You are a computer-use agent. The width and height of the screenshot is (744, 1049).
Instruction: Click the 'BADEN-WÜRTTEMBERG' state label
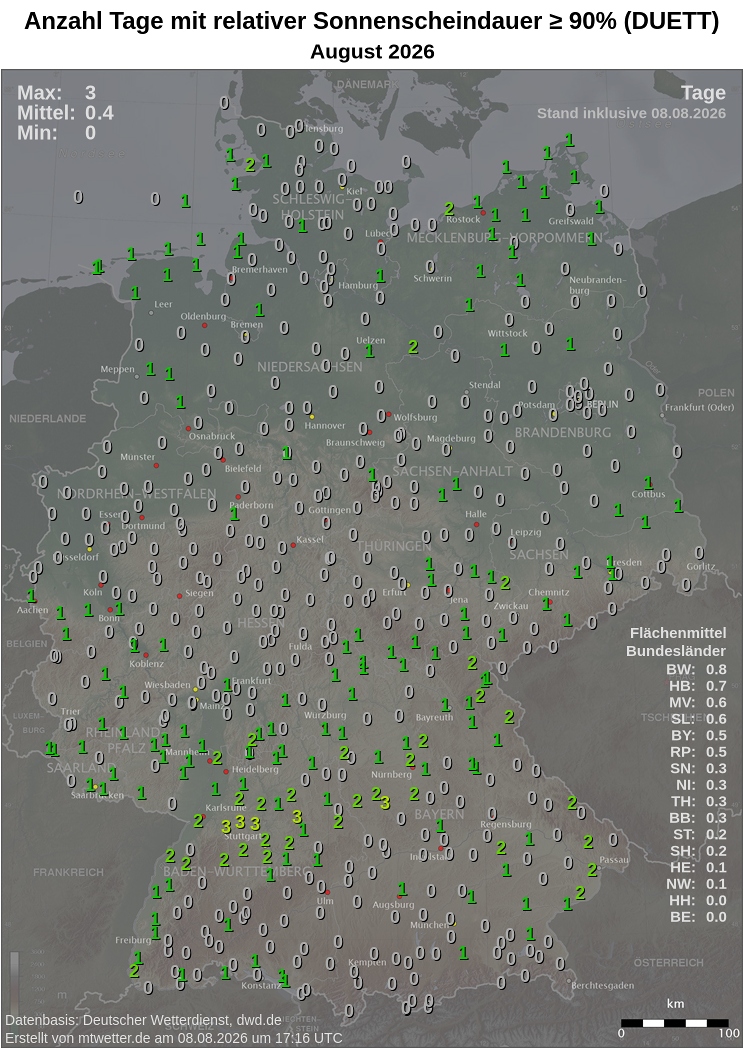coord(238,872)
